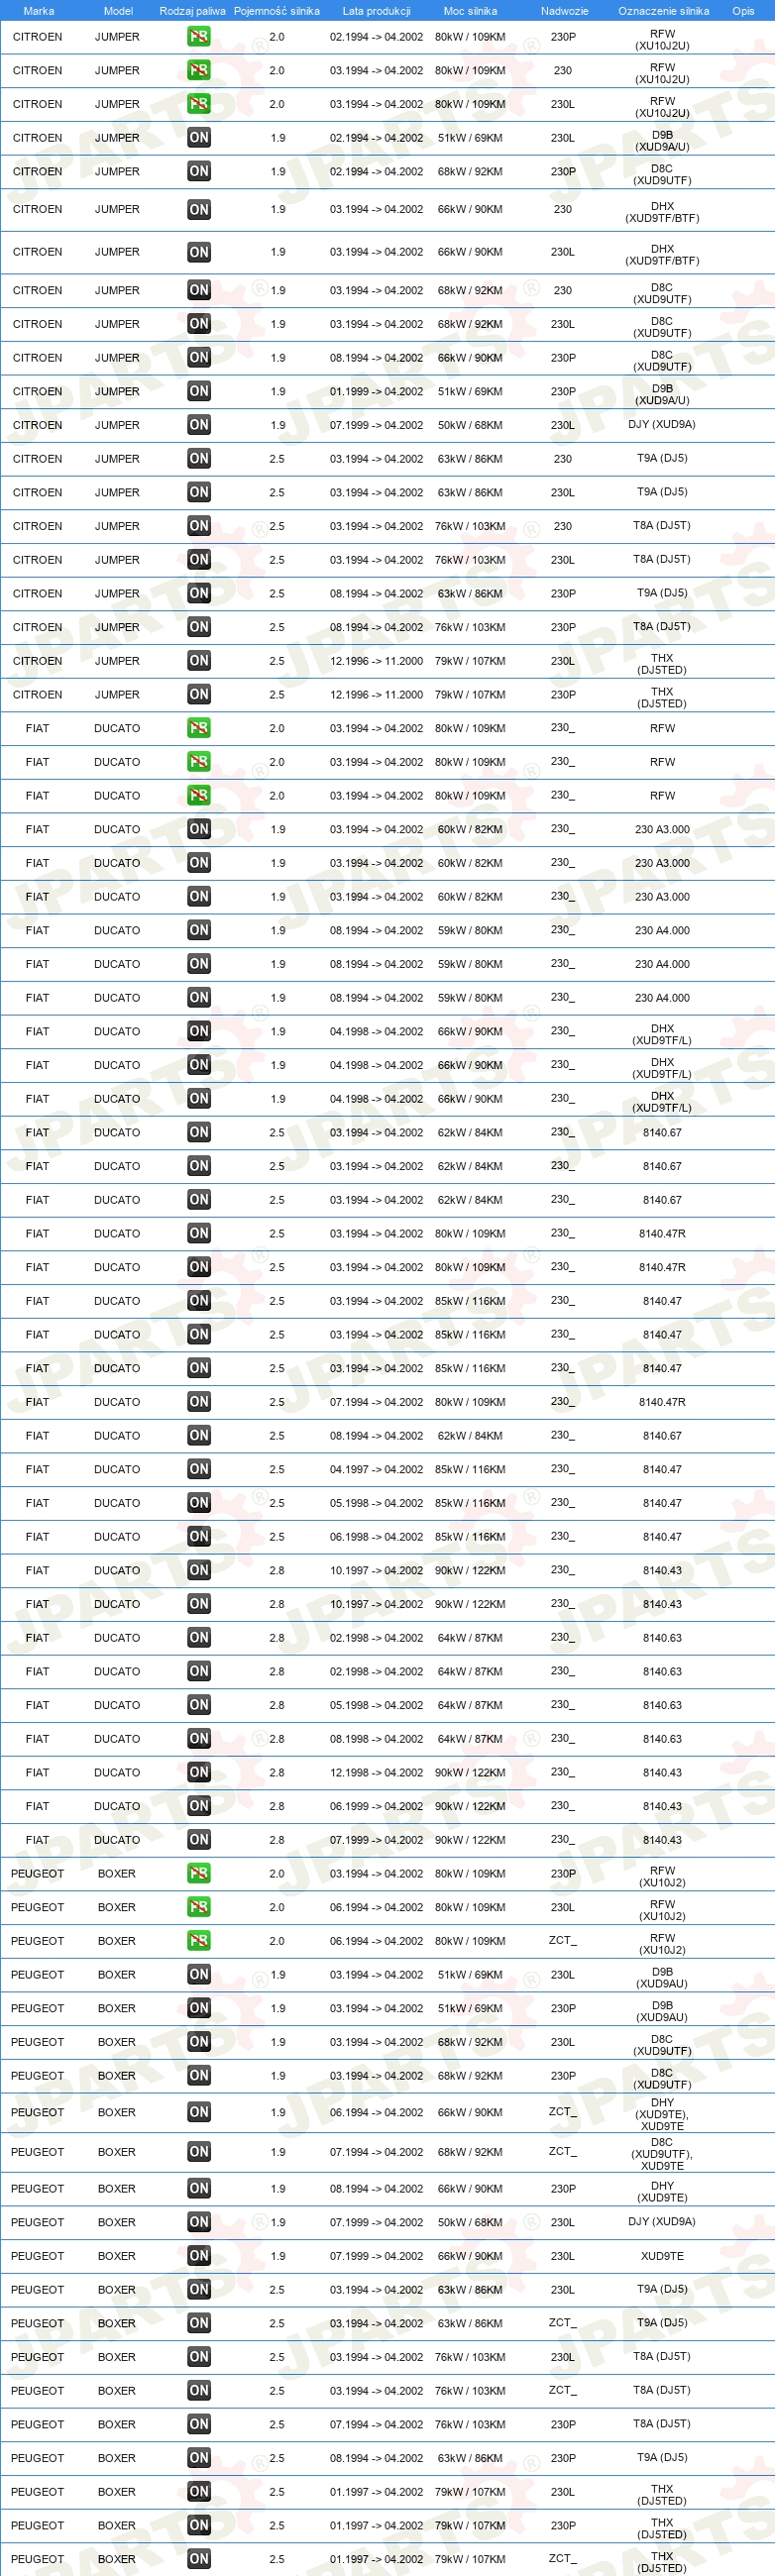Screen dimensions: 775x2576
Task: Click ON icon in Fiat Ducato 06.1999 8140.43 row
Action: [199, 1806]
